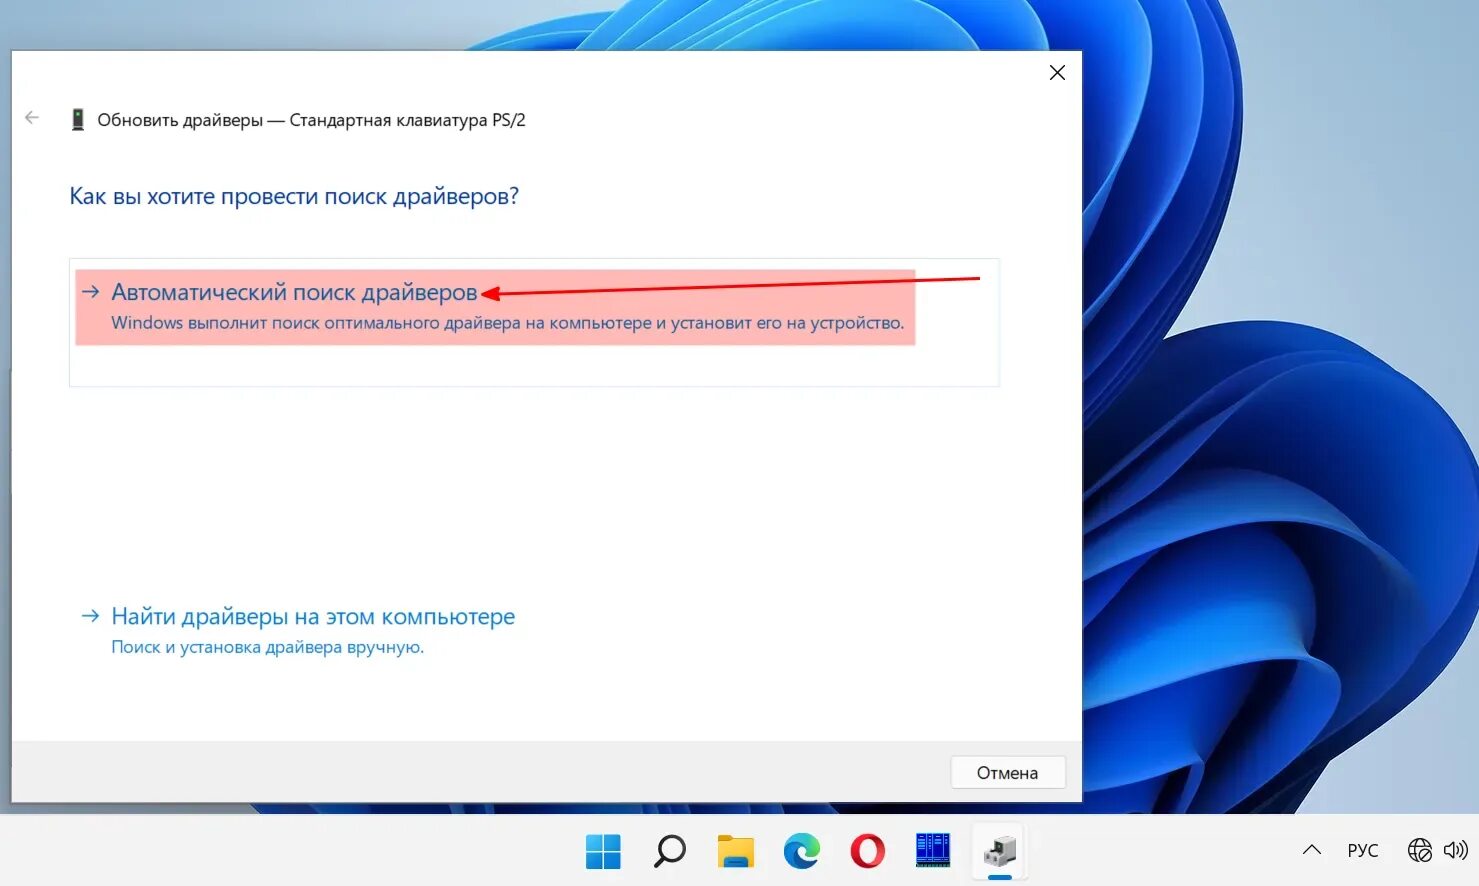Open taskbar Search

(x=669, y=851)
